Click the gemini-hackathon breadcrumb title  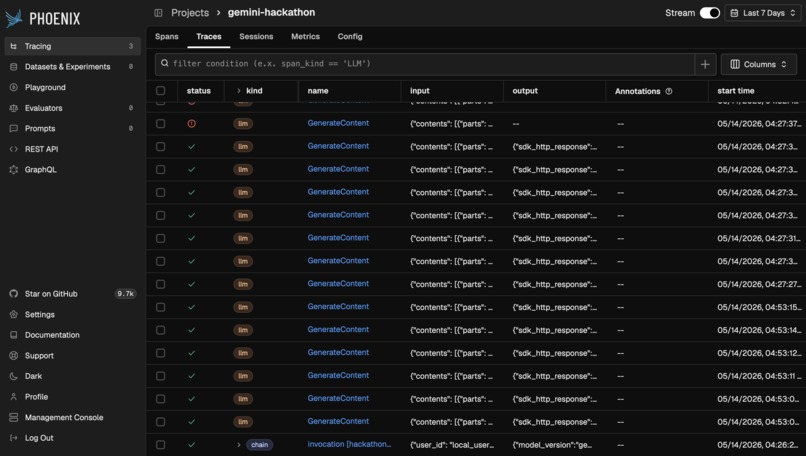271,12
